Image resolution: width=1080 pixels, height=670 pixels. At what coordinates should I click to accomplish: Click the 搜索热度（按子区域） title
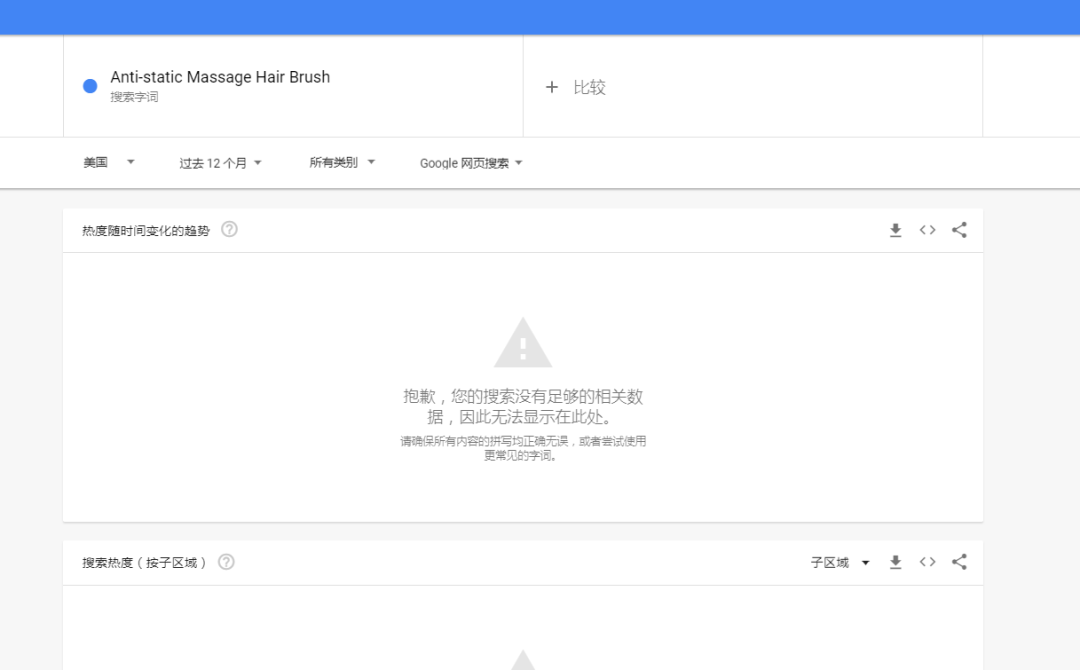click(x=144, y=563)
